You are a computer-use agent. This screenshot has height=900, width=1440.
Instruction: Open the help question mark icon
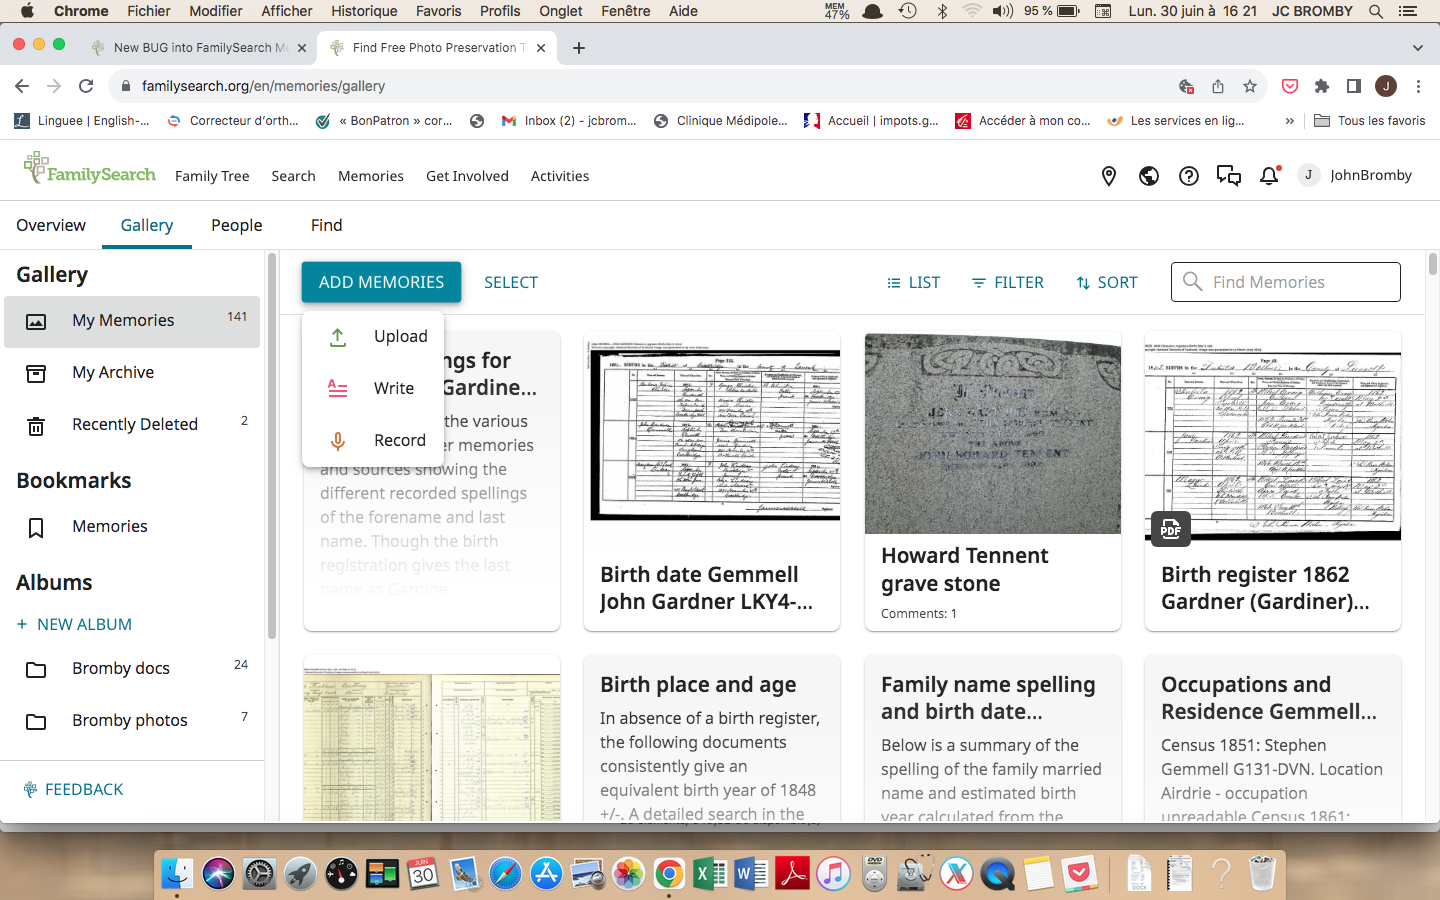1189,176
